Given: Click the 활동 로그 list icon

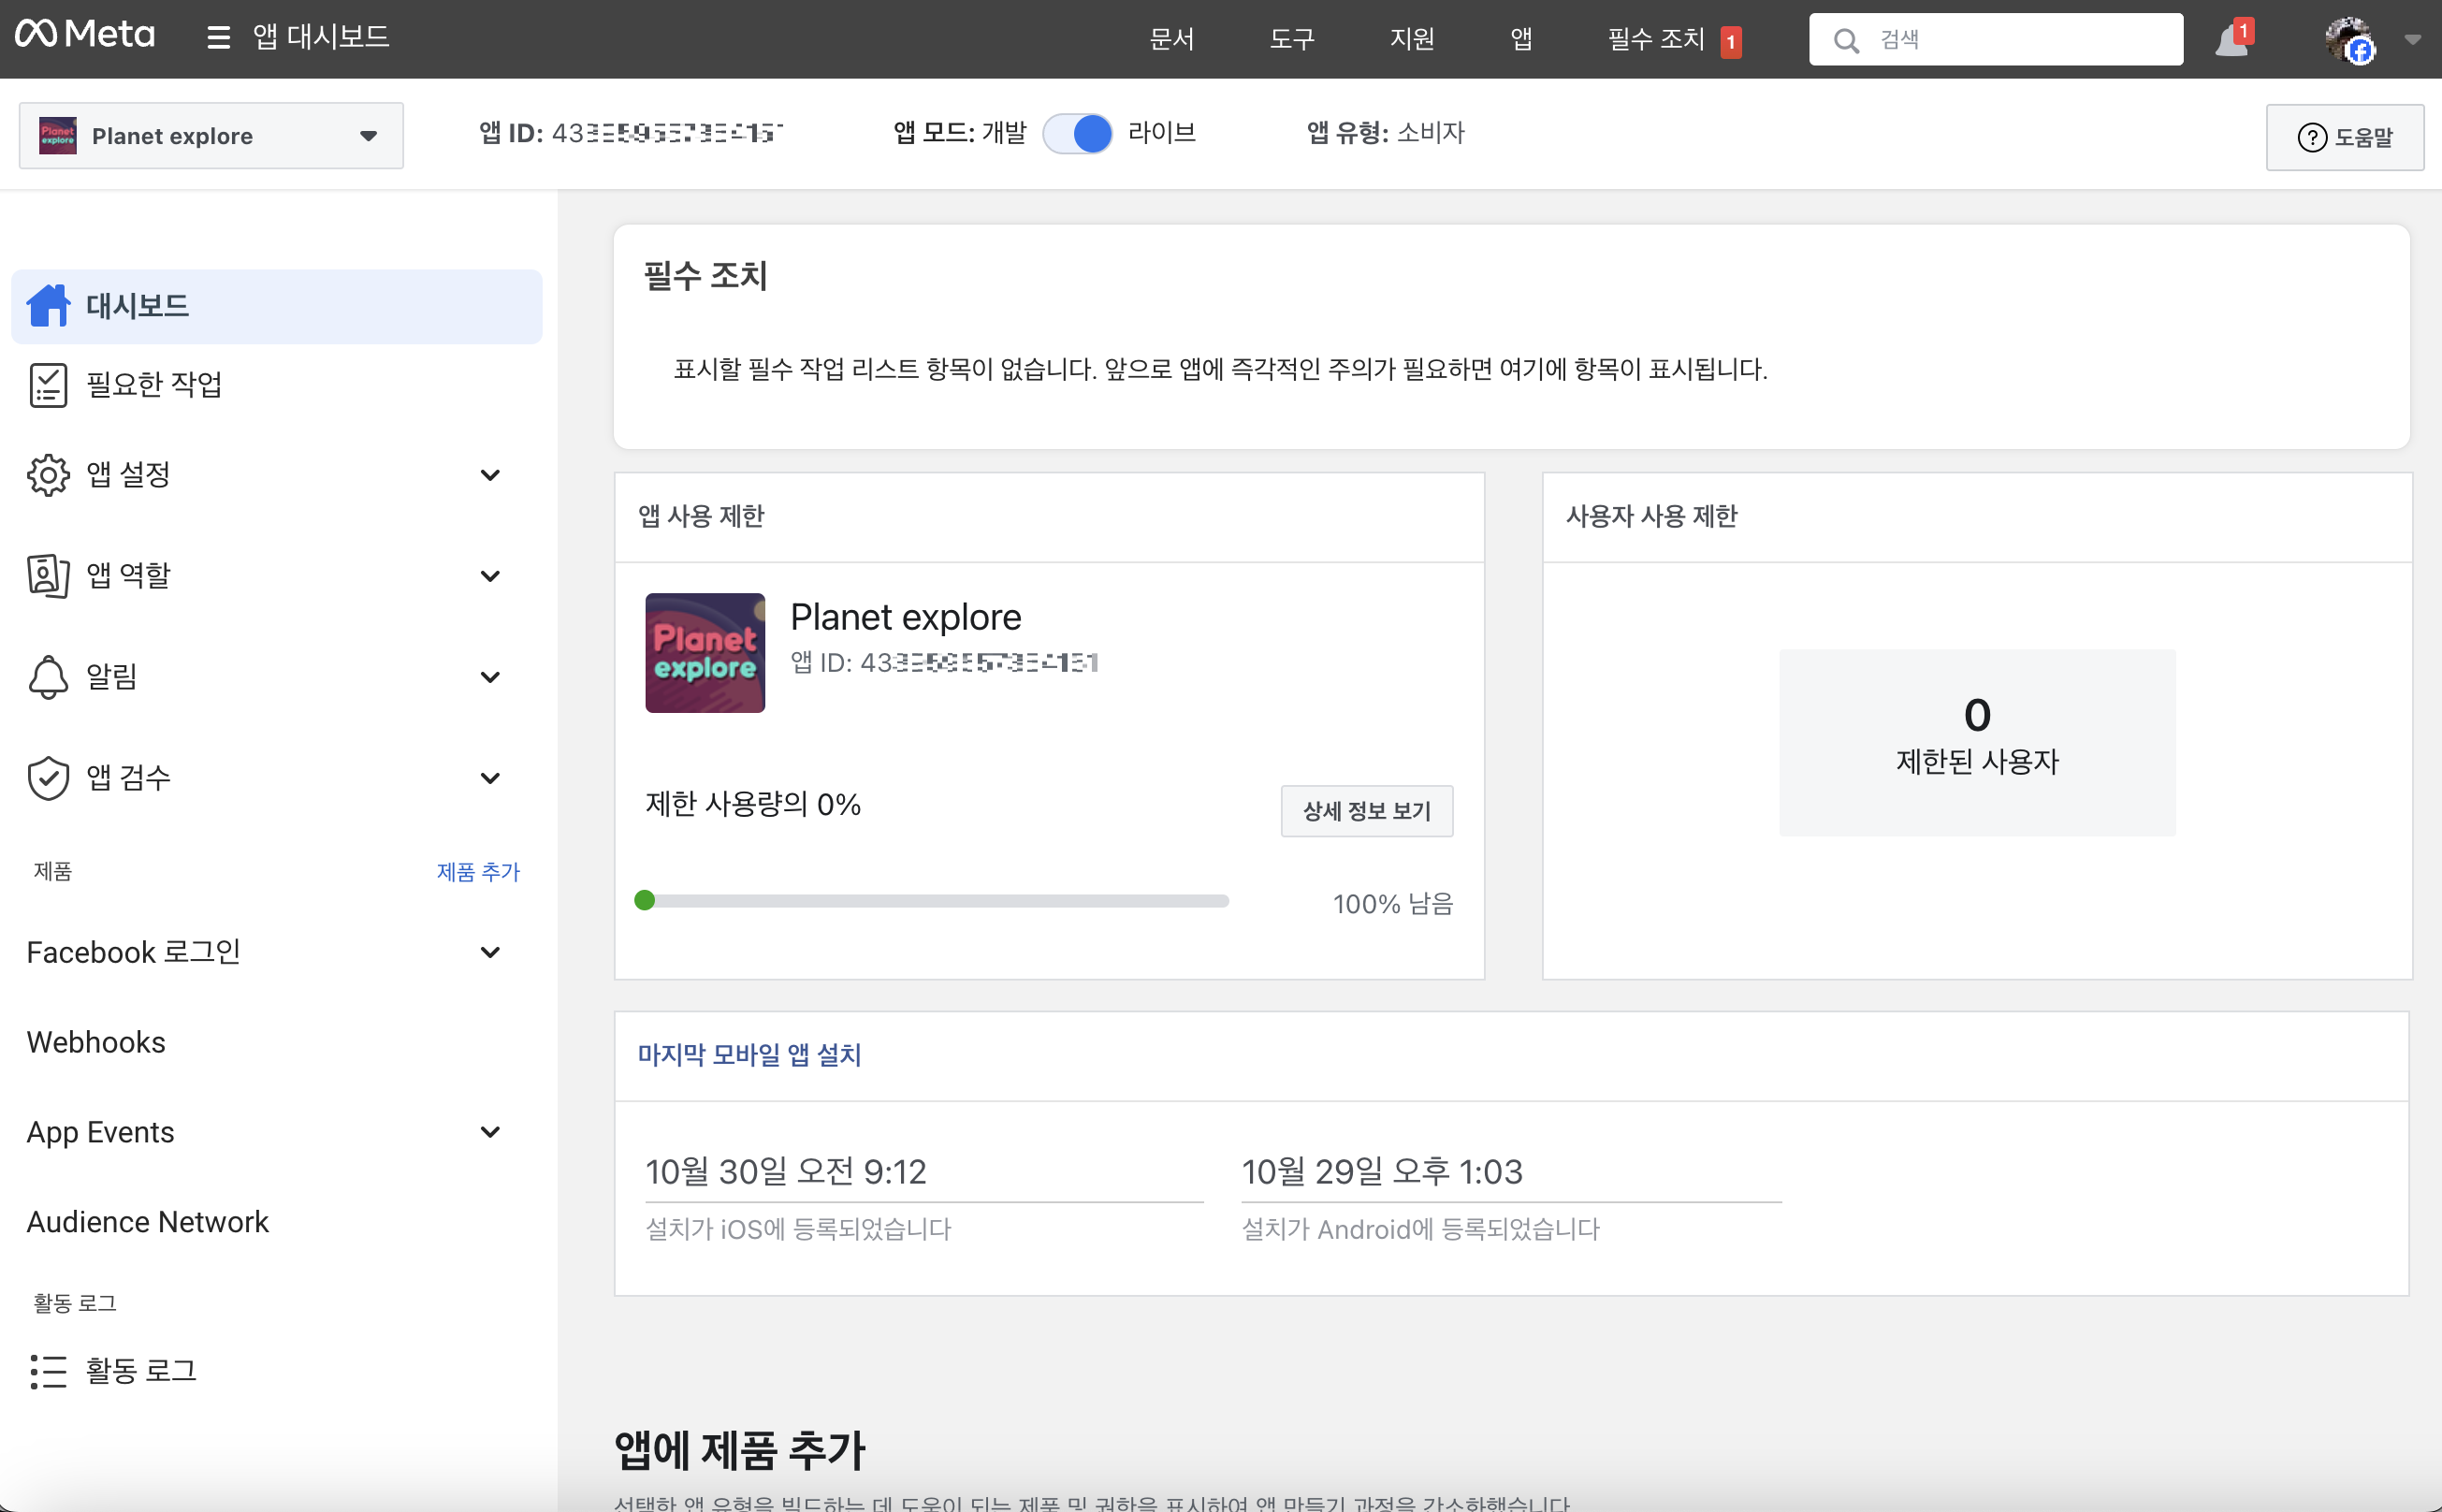Looking at the screenshot, I should coord(48,1371).
